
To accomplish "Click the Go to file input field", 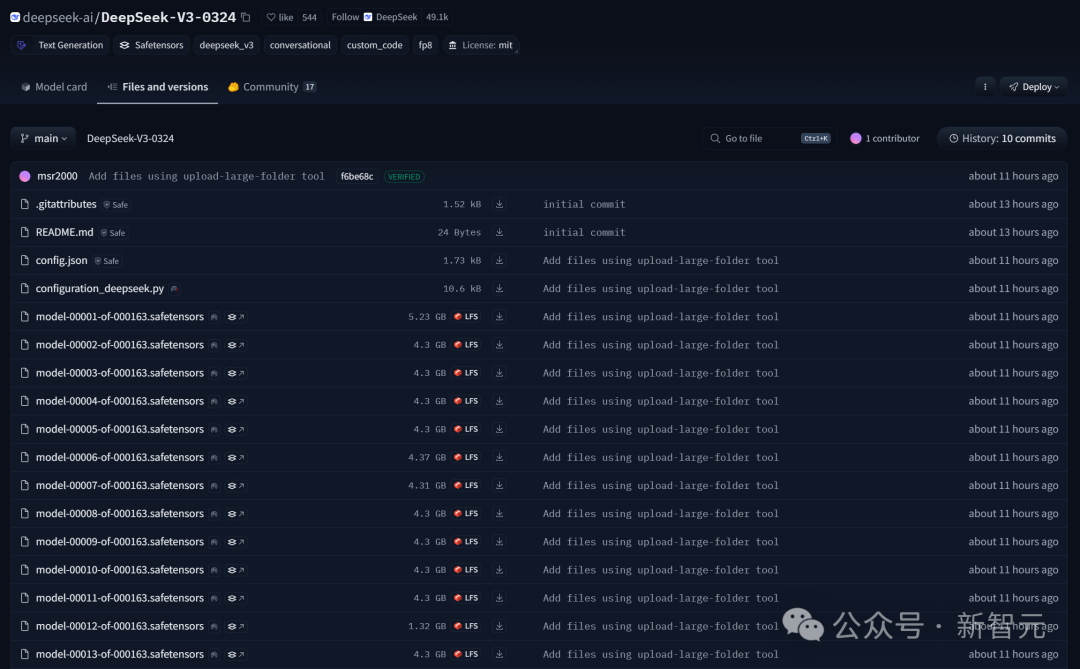I will [770, 138].
